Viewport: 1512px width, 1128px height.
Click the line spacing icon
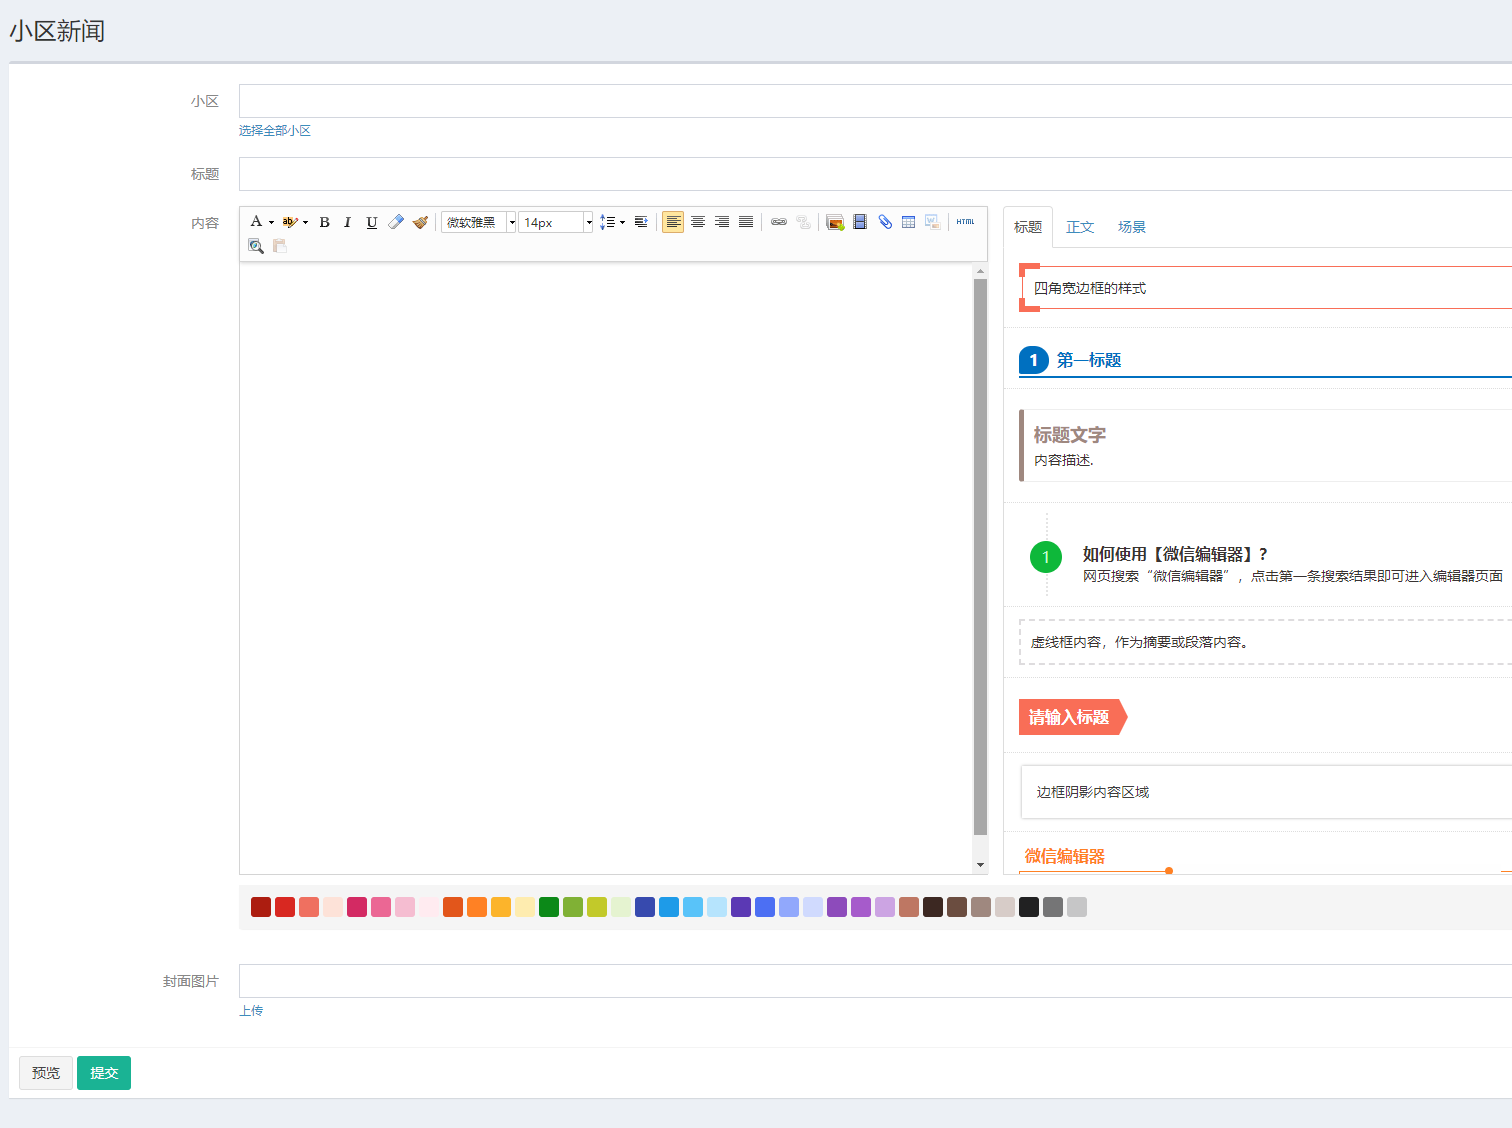click(x=607, y=222)
